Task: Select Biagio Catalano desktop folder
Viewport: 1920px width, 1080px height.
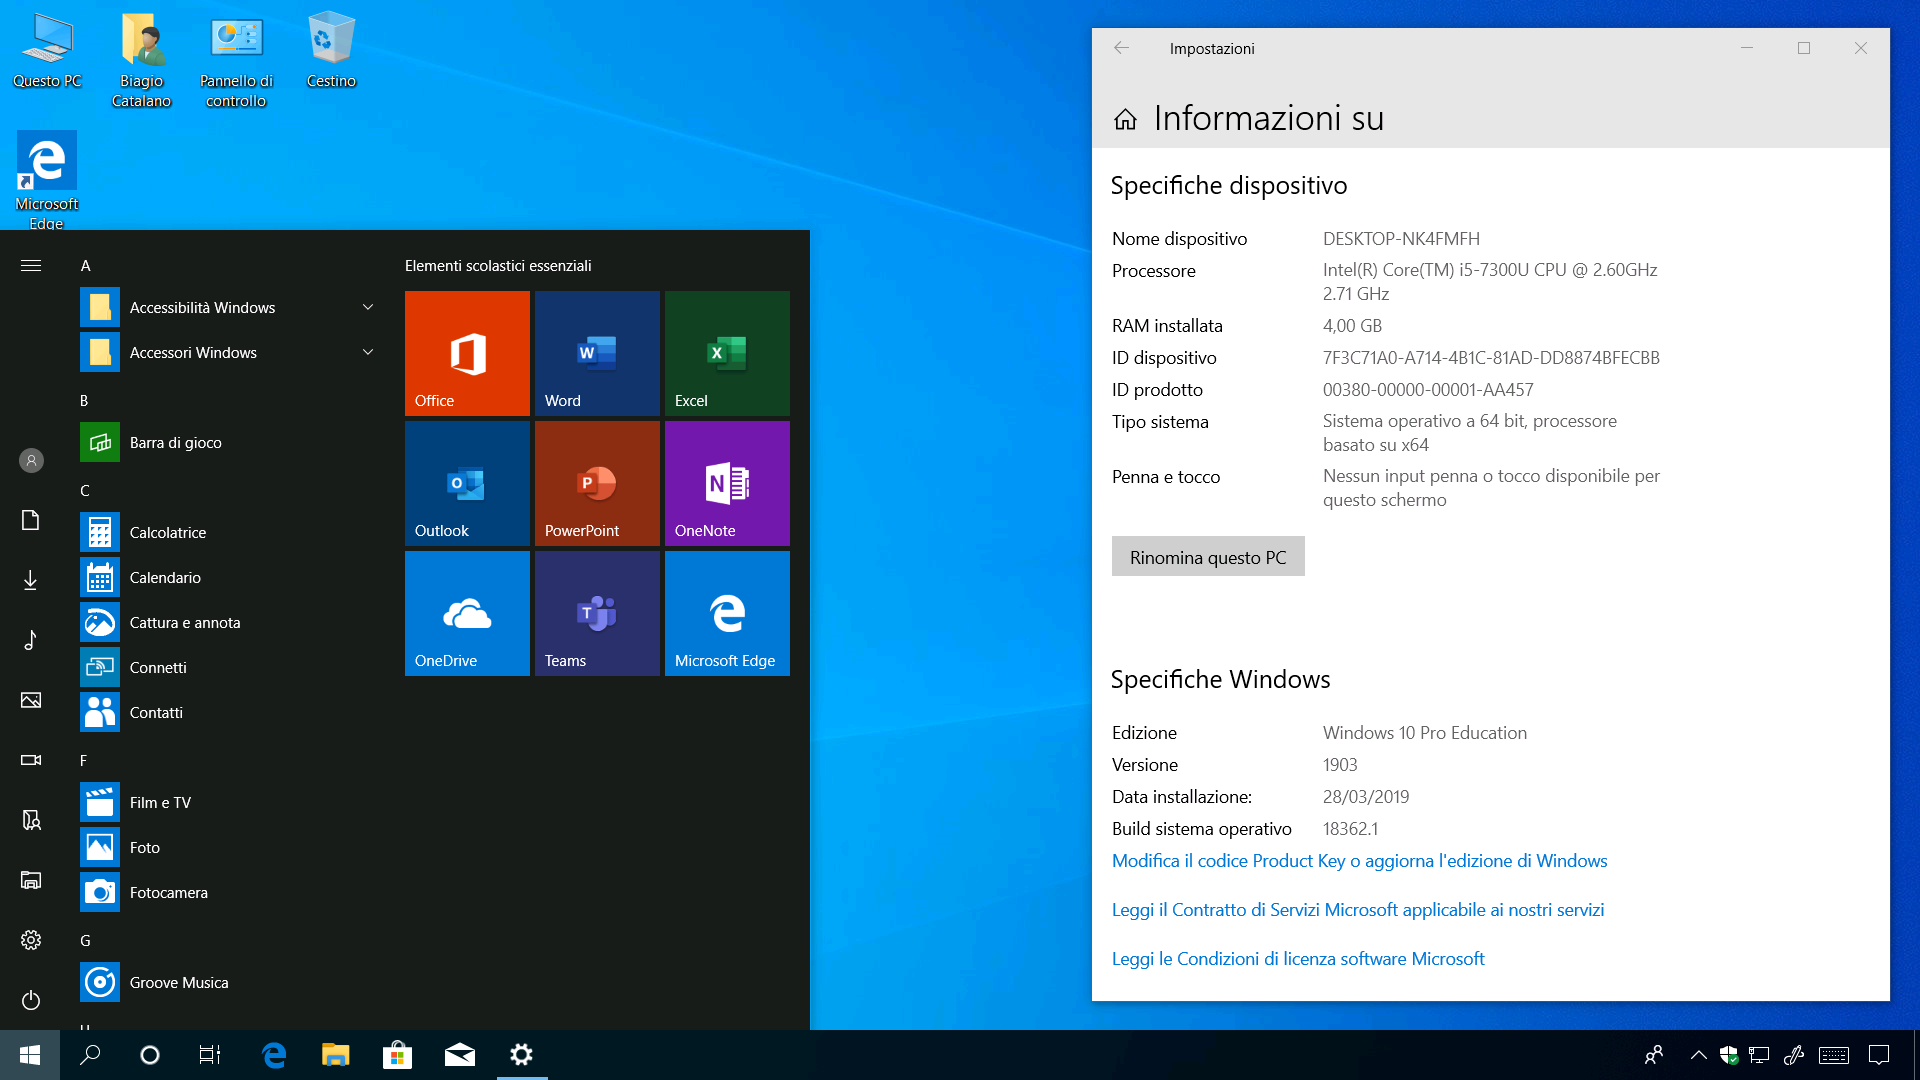Action: click(x=141, y=60)
